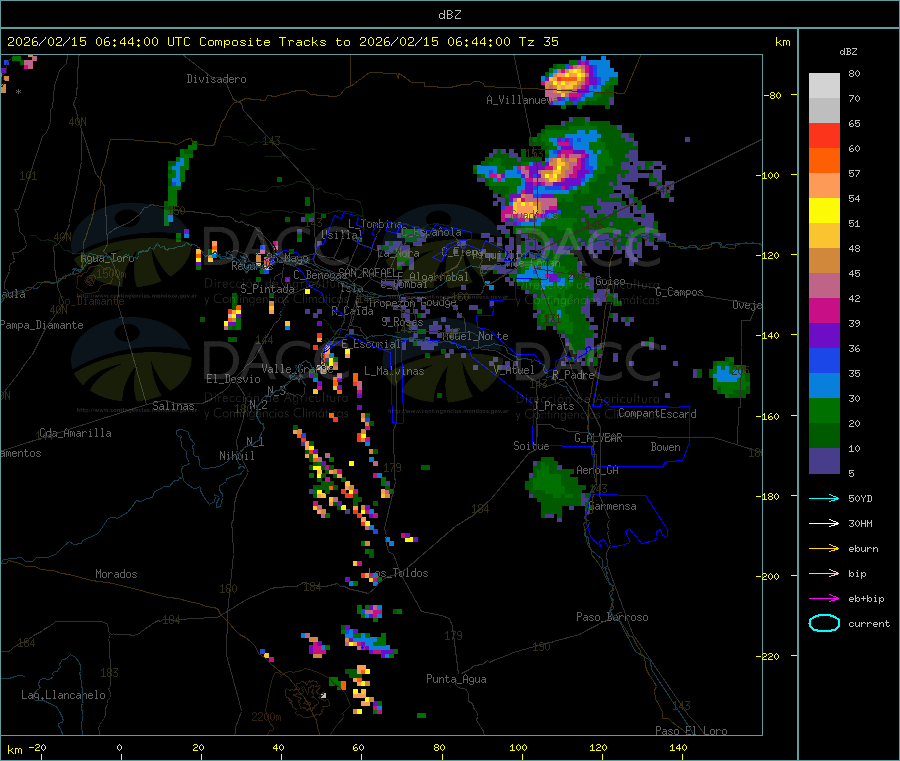
Task: Click the S_Pintada label
Action: coord(267,289)
